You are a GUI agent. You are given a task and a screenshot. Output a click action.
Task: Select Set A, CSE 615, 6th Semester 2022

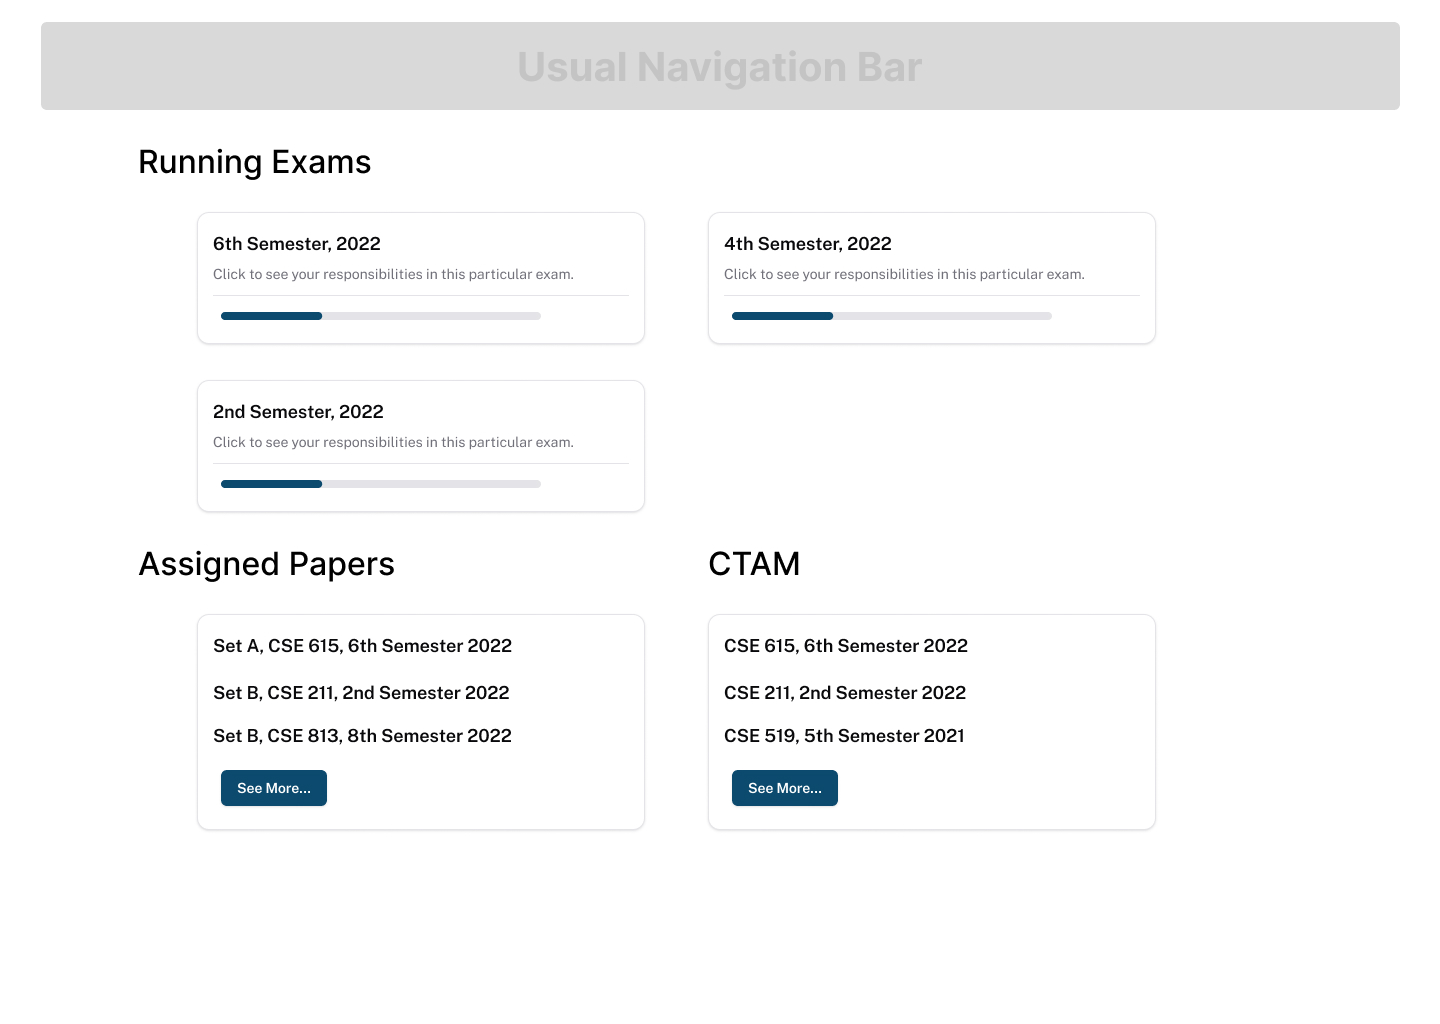pyautogui.click(x=362, y=646)
